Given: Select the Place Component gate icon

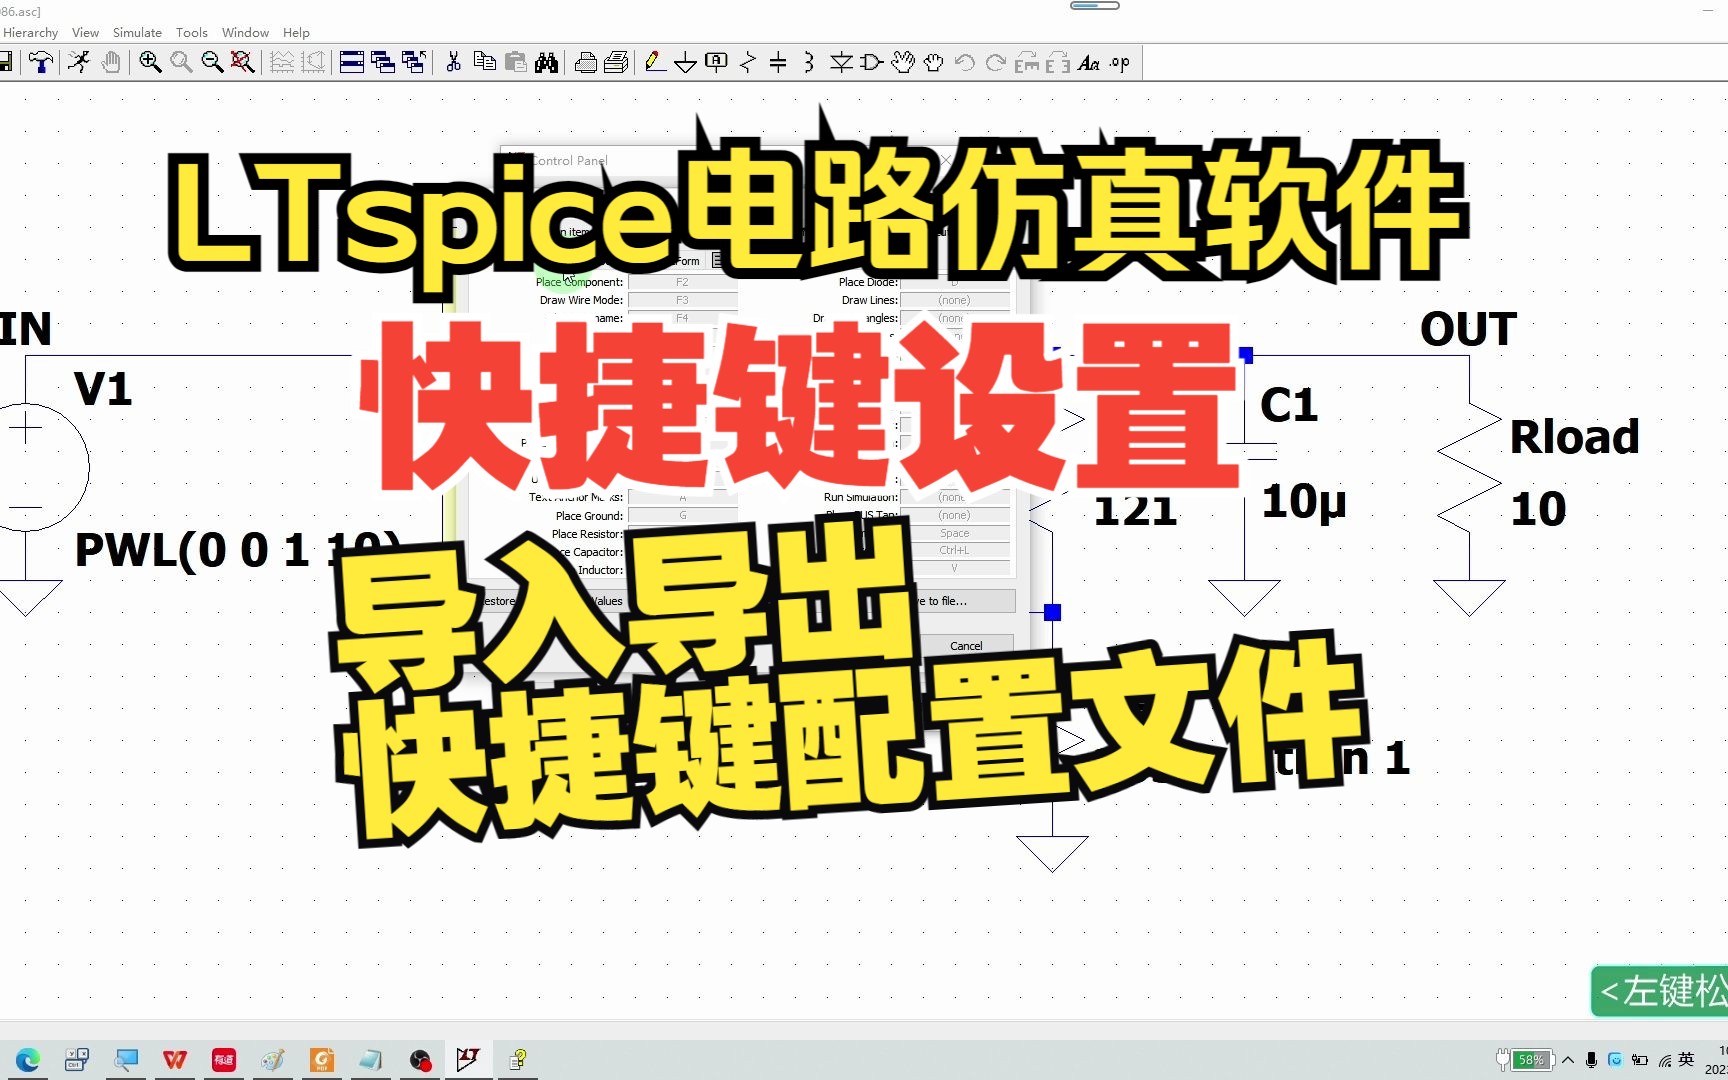Looking at the screenshot, I should pyautogui.click(x=871, y=63).
